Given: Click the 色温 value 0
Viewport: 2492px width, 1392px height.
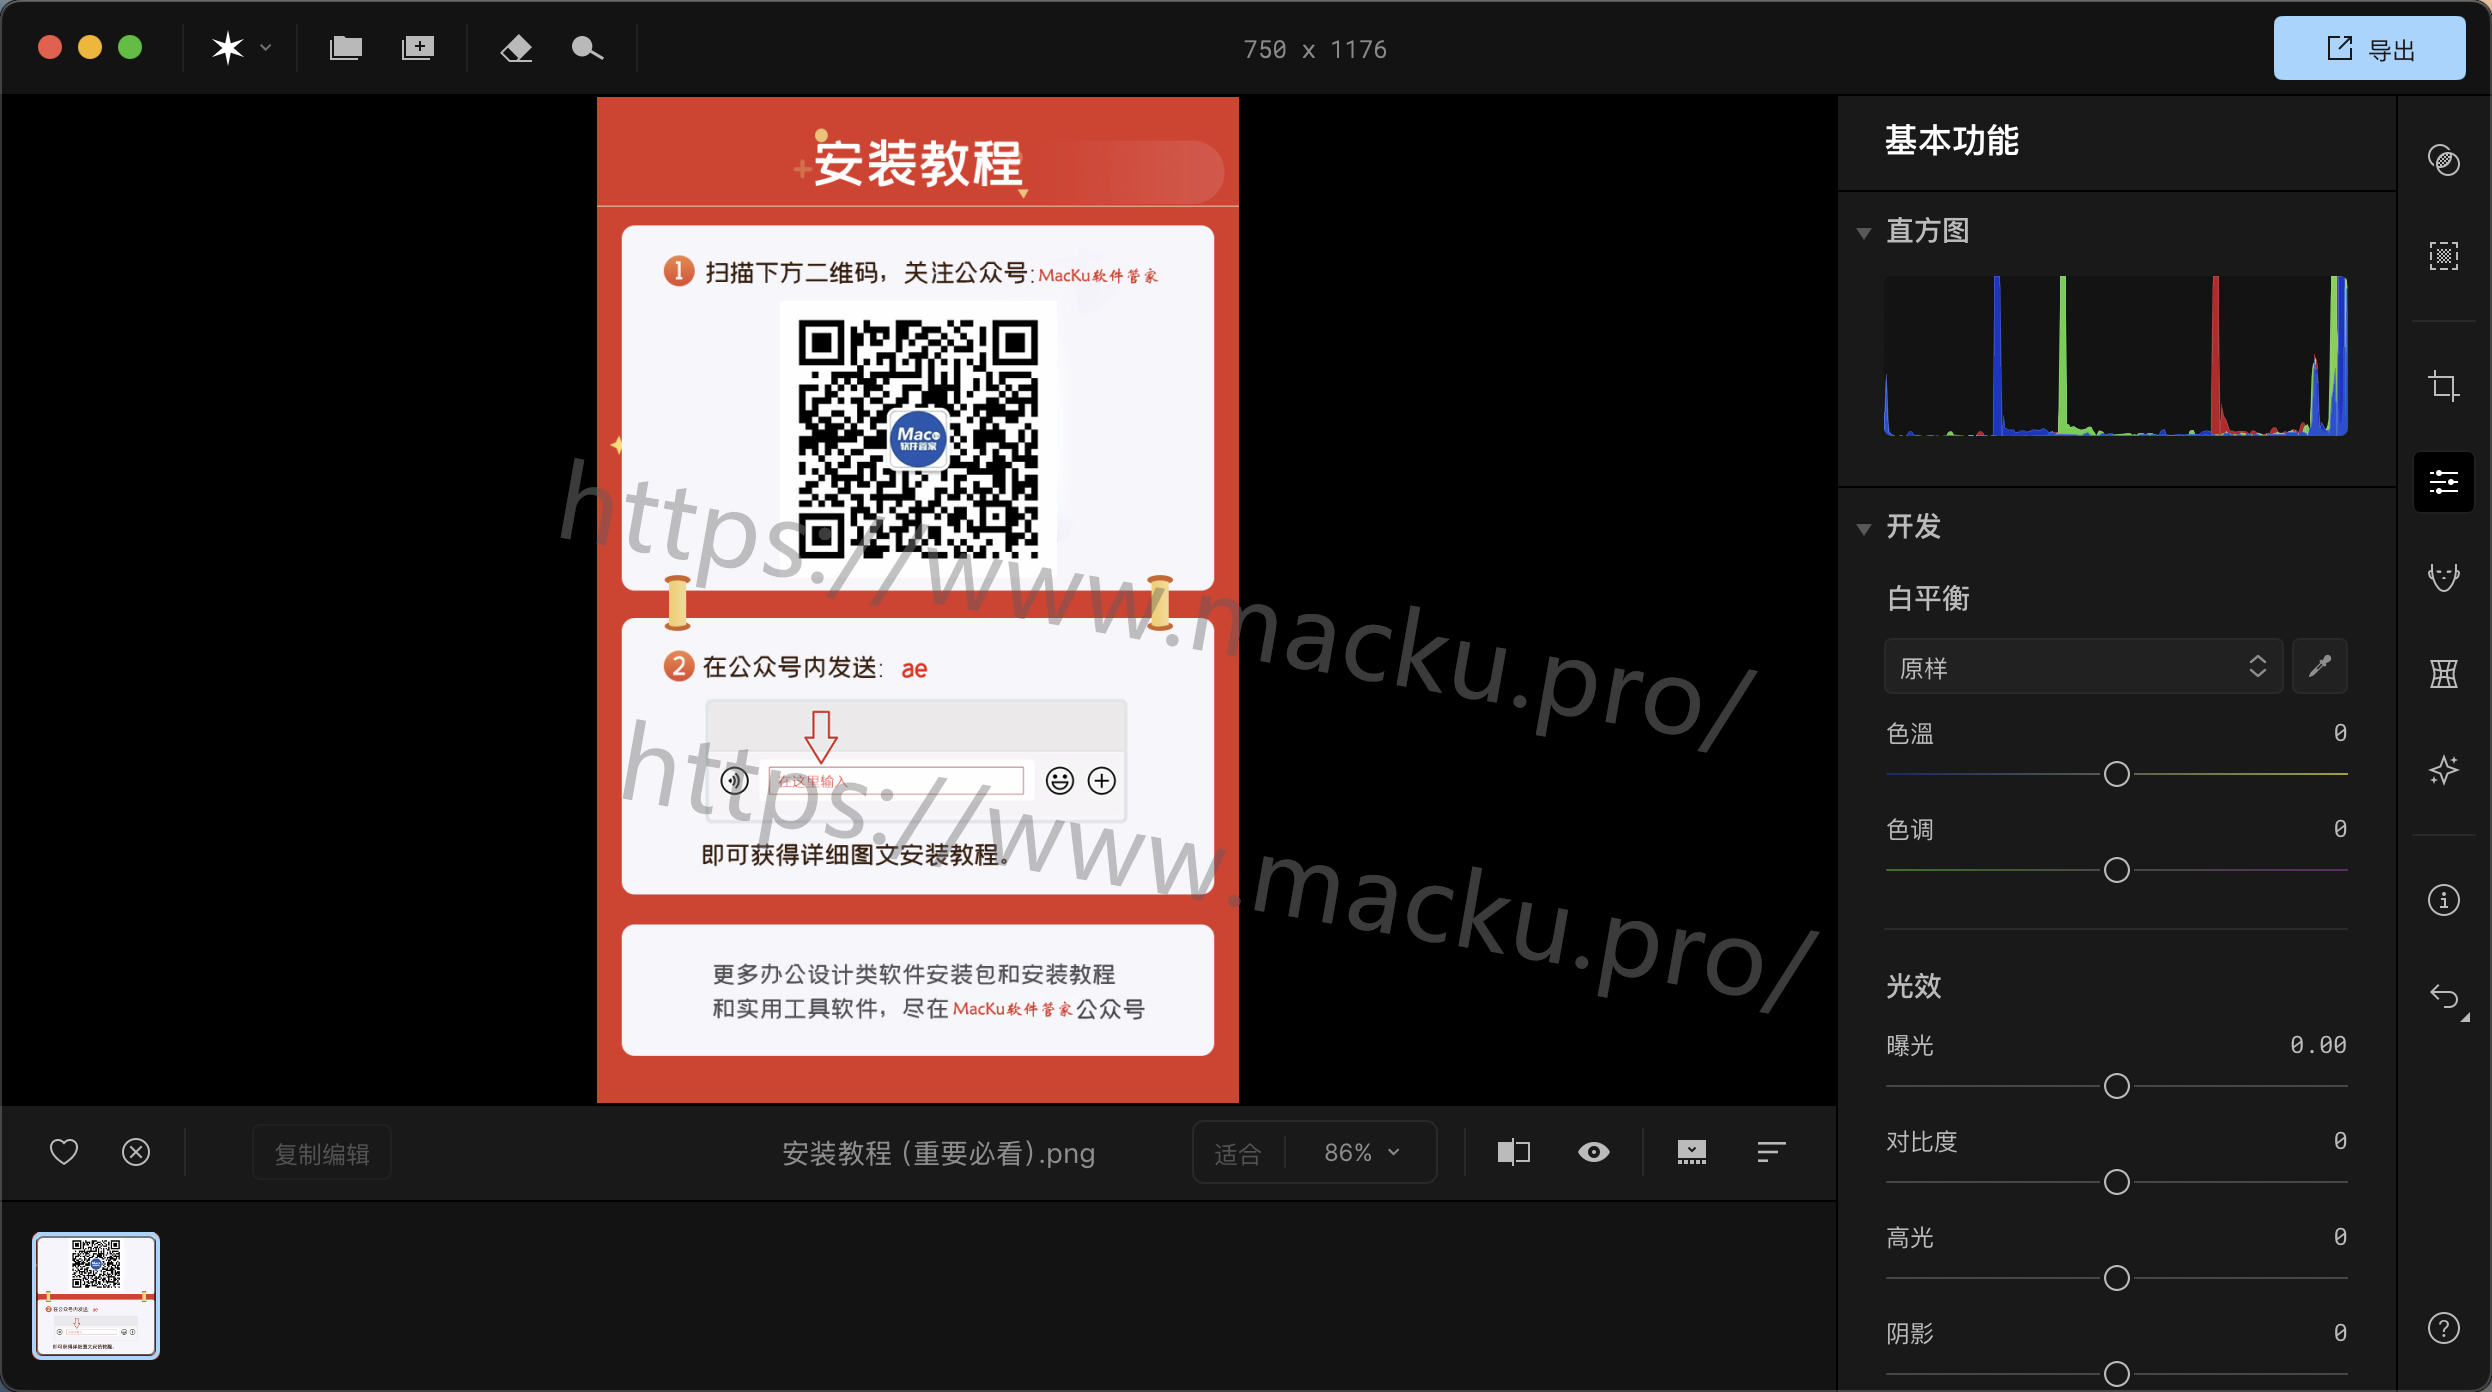Looking at the screenshot, I should click(2340, 732).
